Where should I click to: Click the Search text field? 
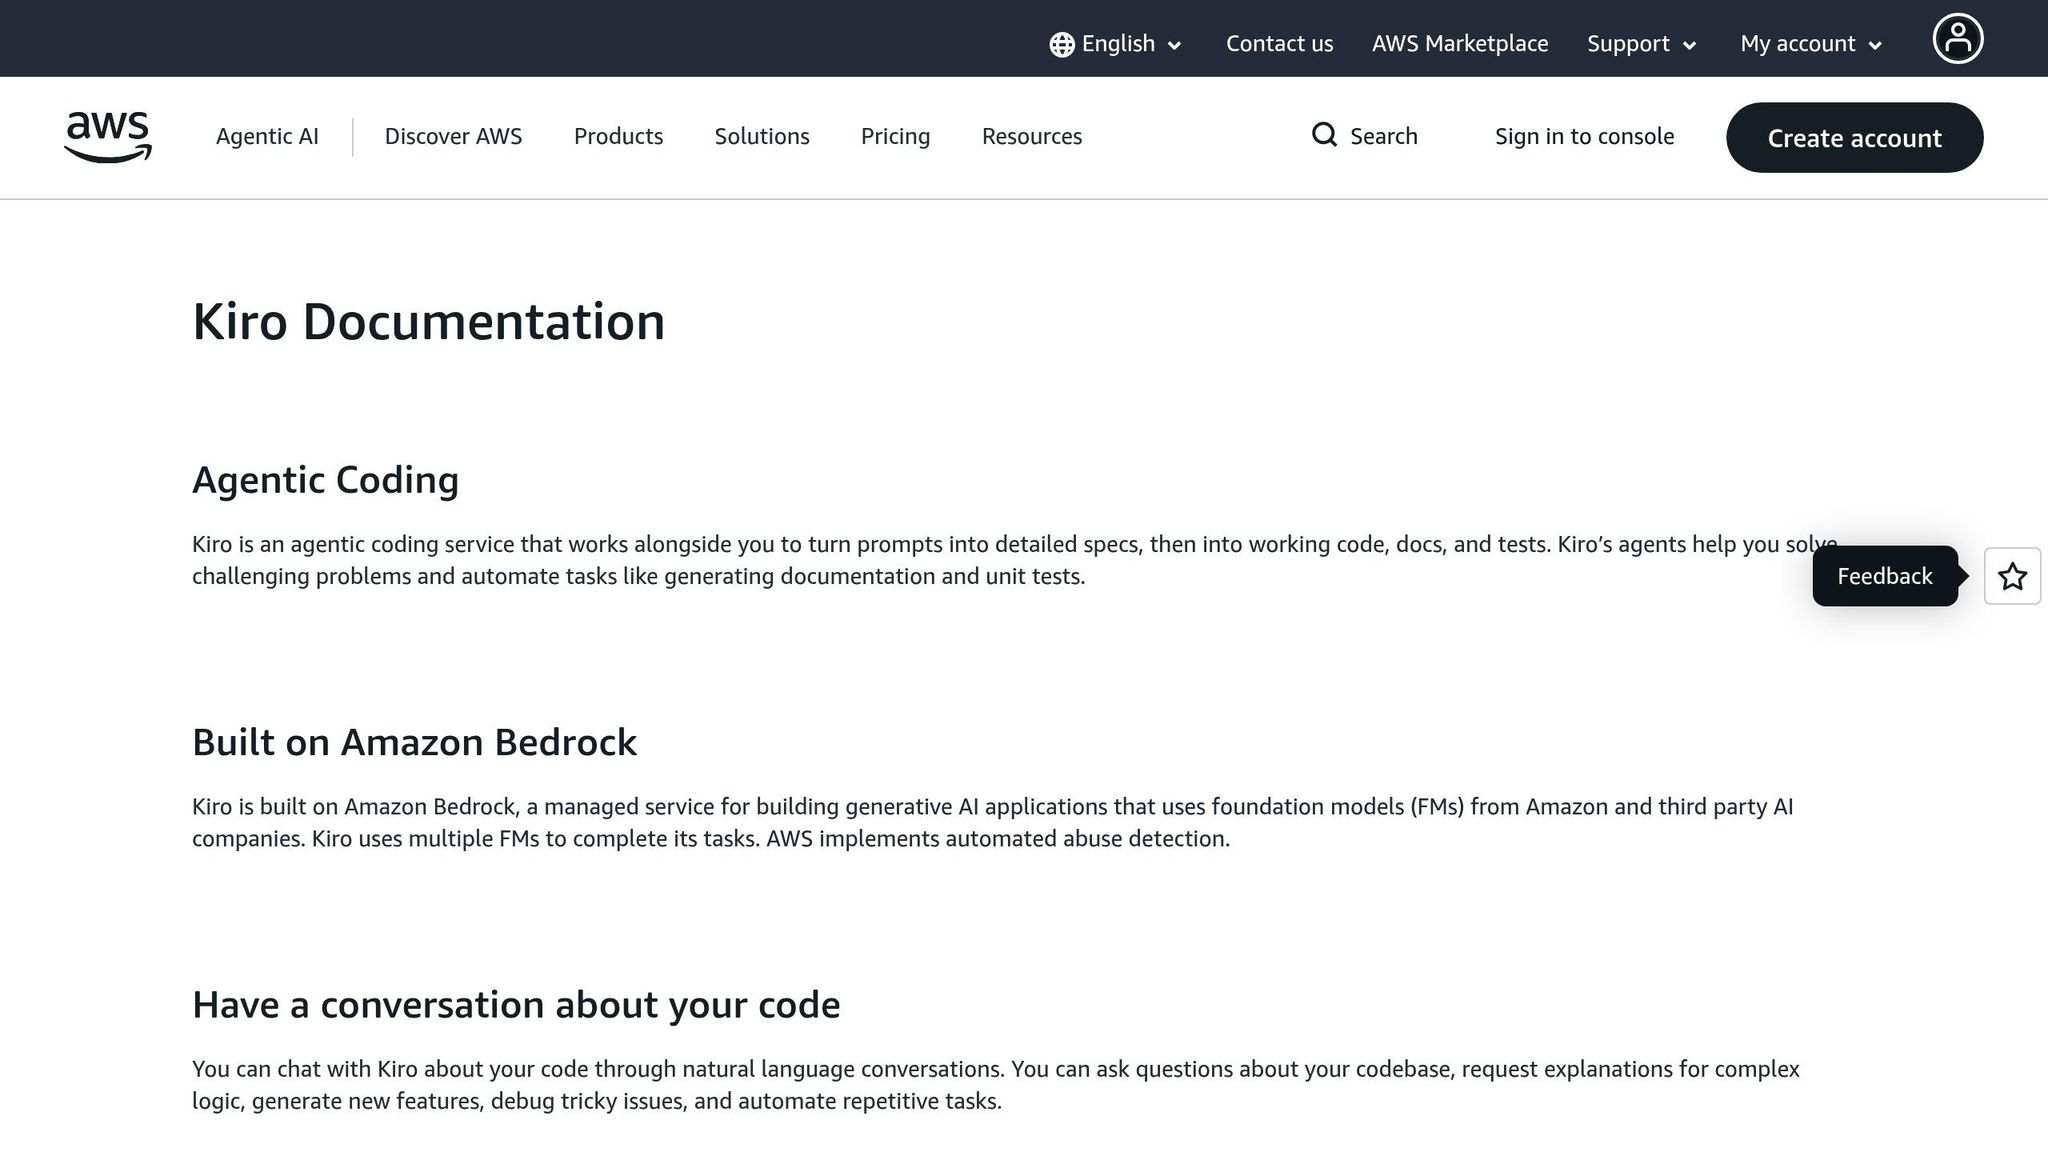(x=1383, y=136)
